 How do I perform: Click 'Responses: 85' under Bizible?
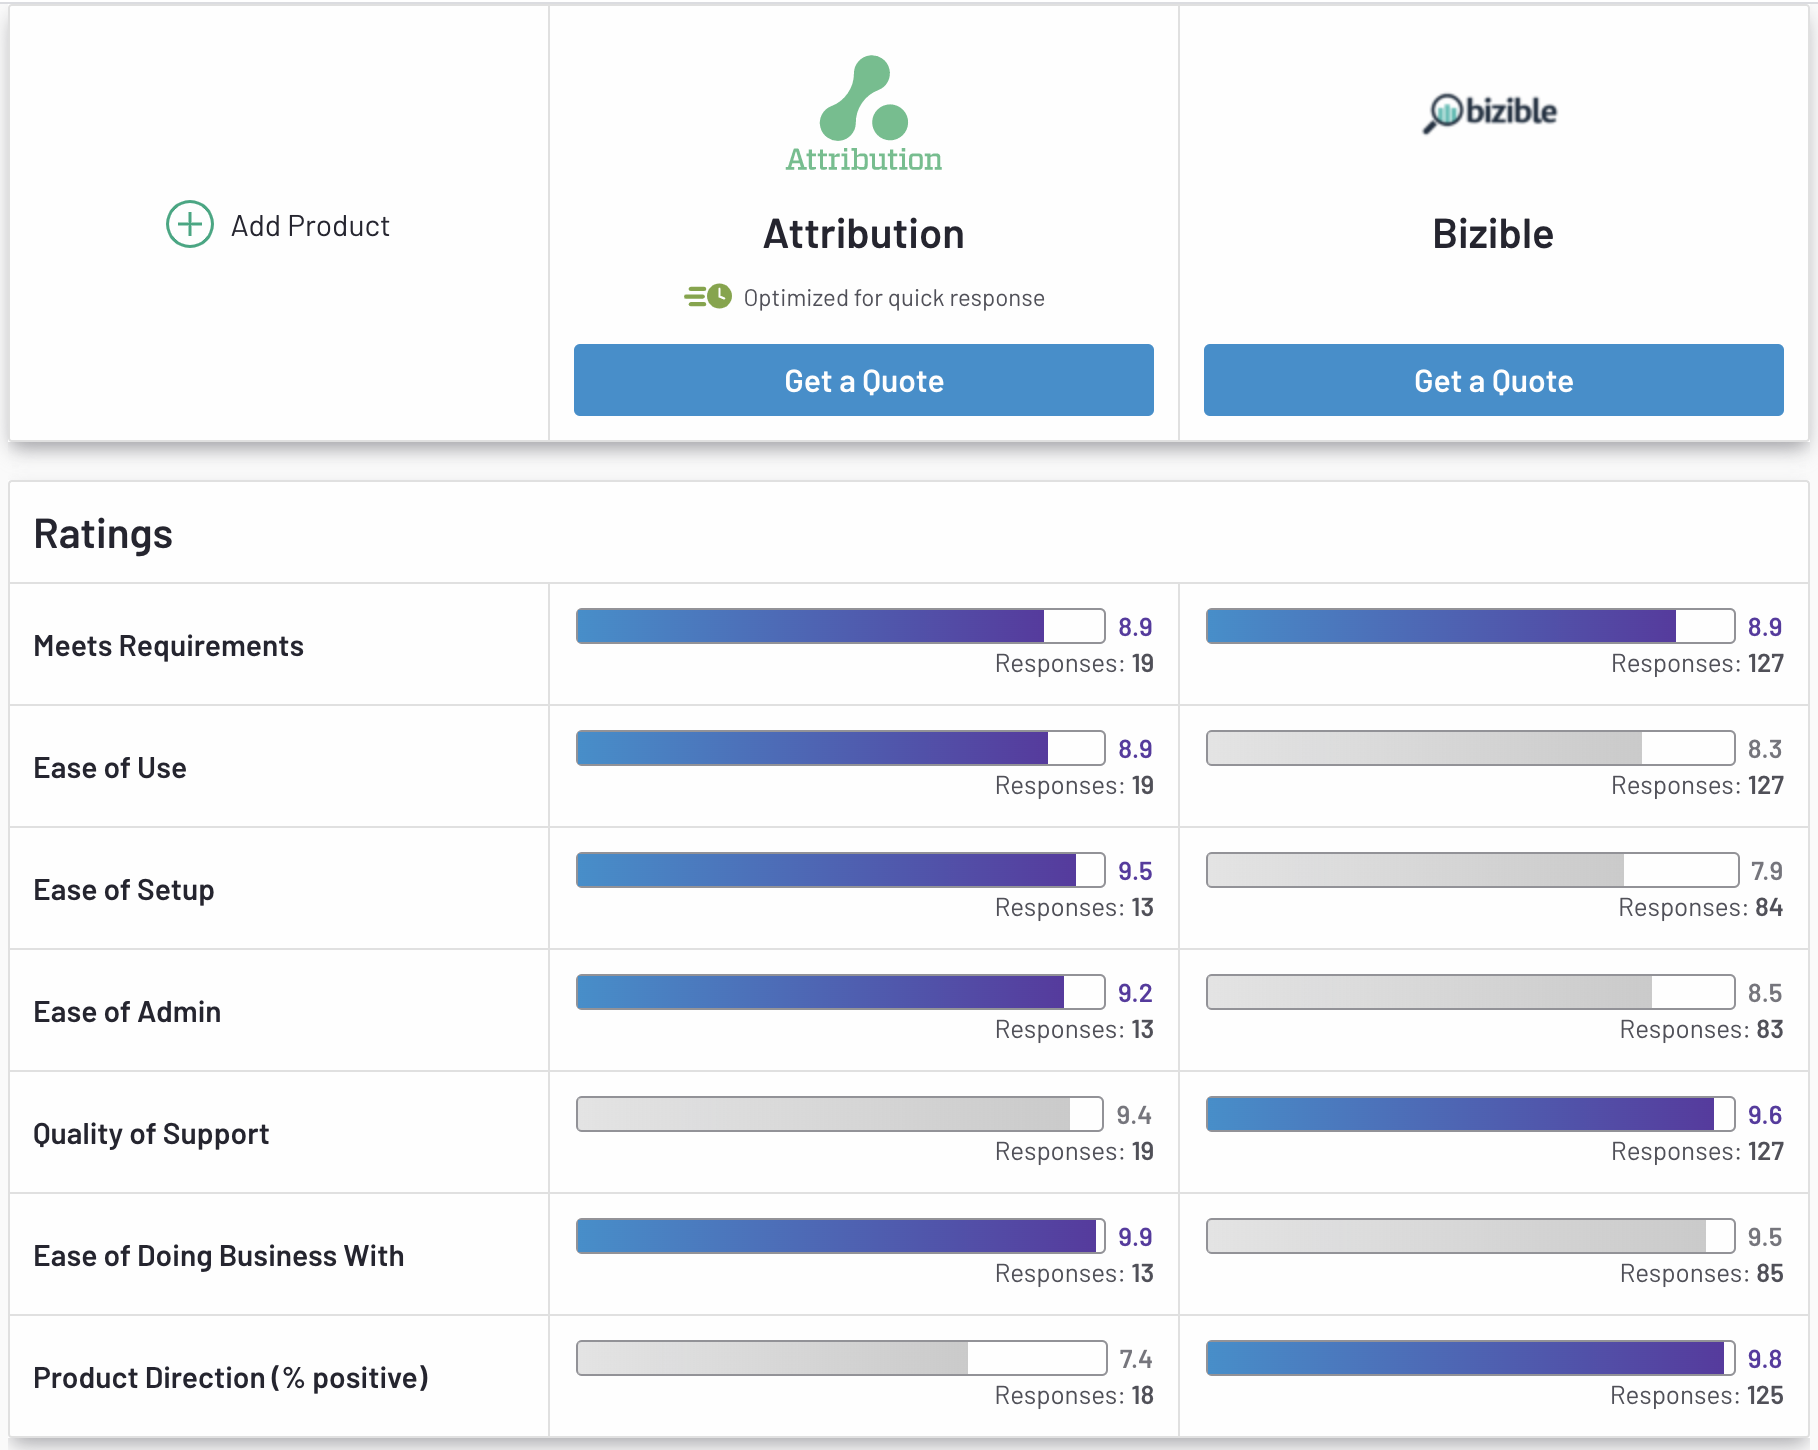click(x=1701, y=1273)
